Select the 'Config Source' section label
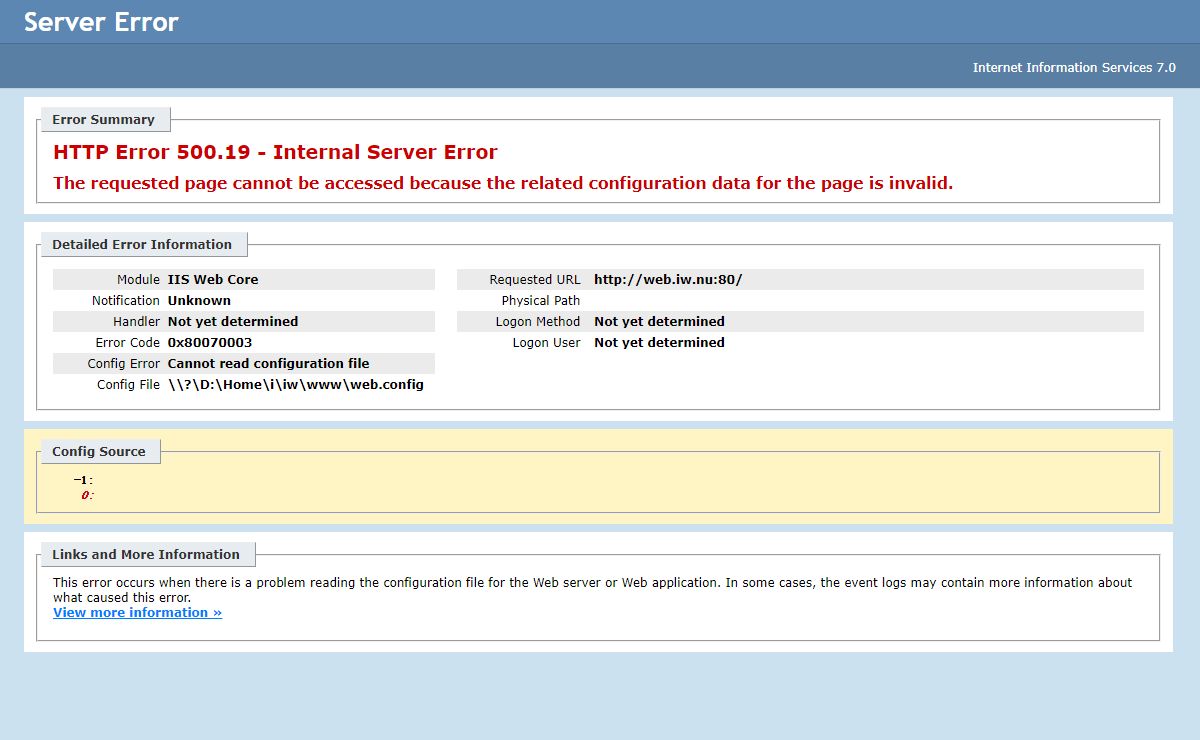This screenshot has height=740, width=1200. point(99,451)
